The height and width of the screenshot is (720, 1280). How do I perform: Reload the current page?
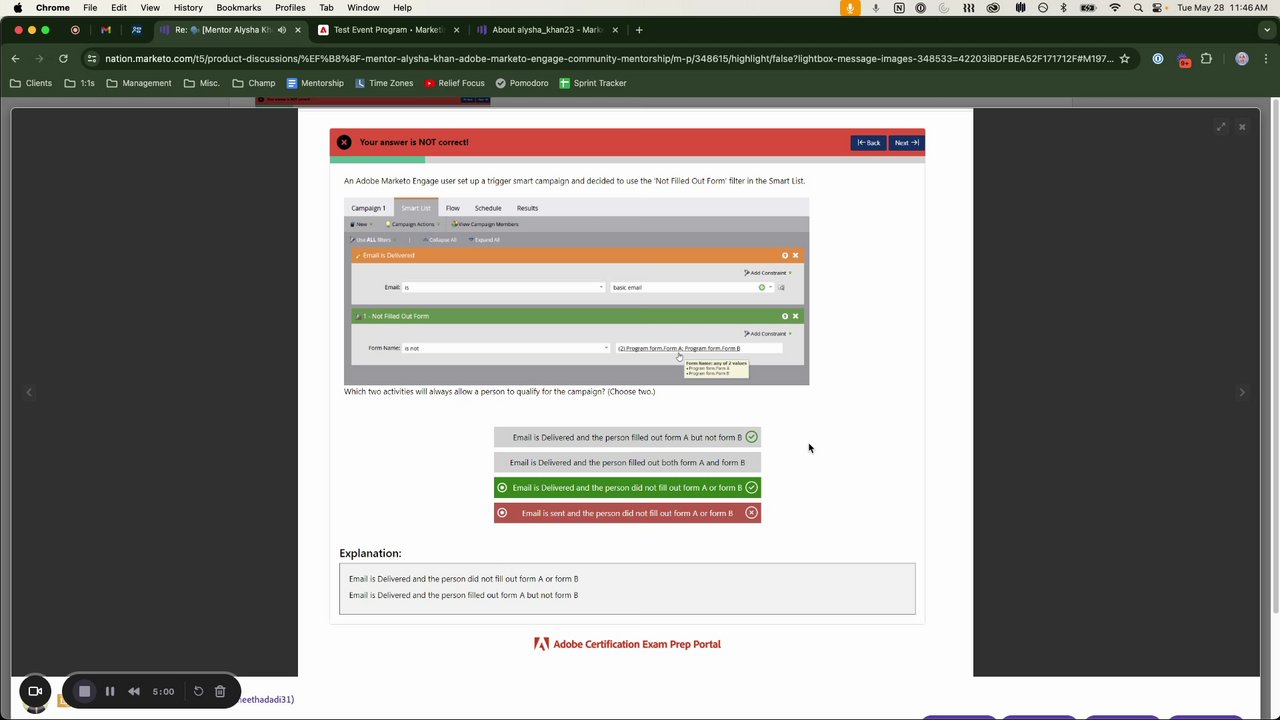(63, 59)
